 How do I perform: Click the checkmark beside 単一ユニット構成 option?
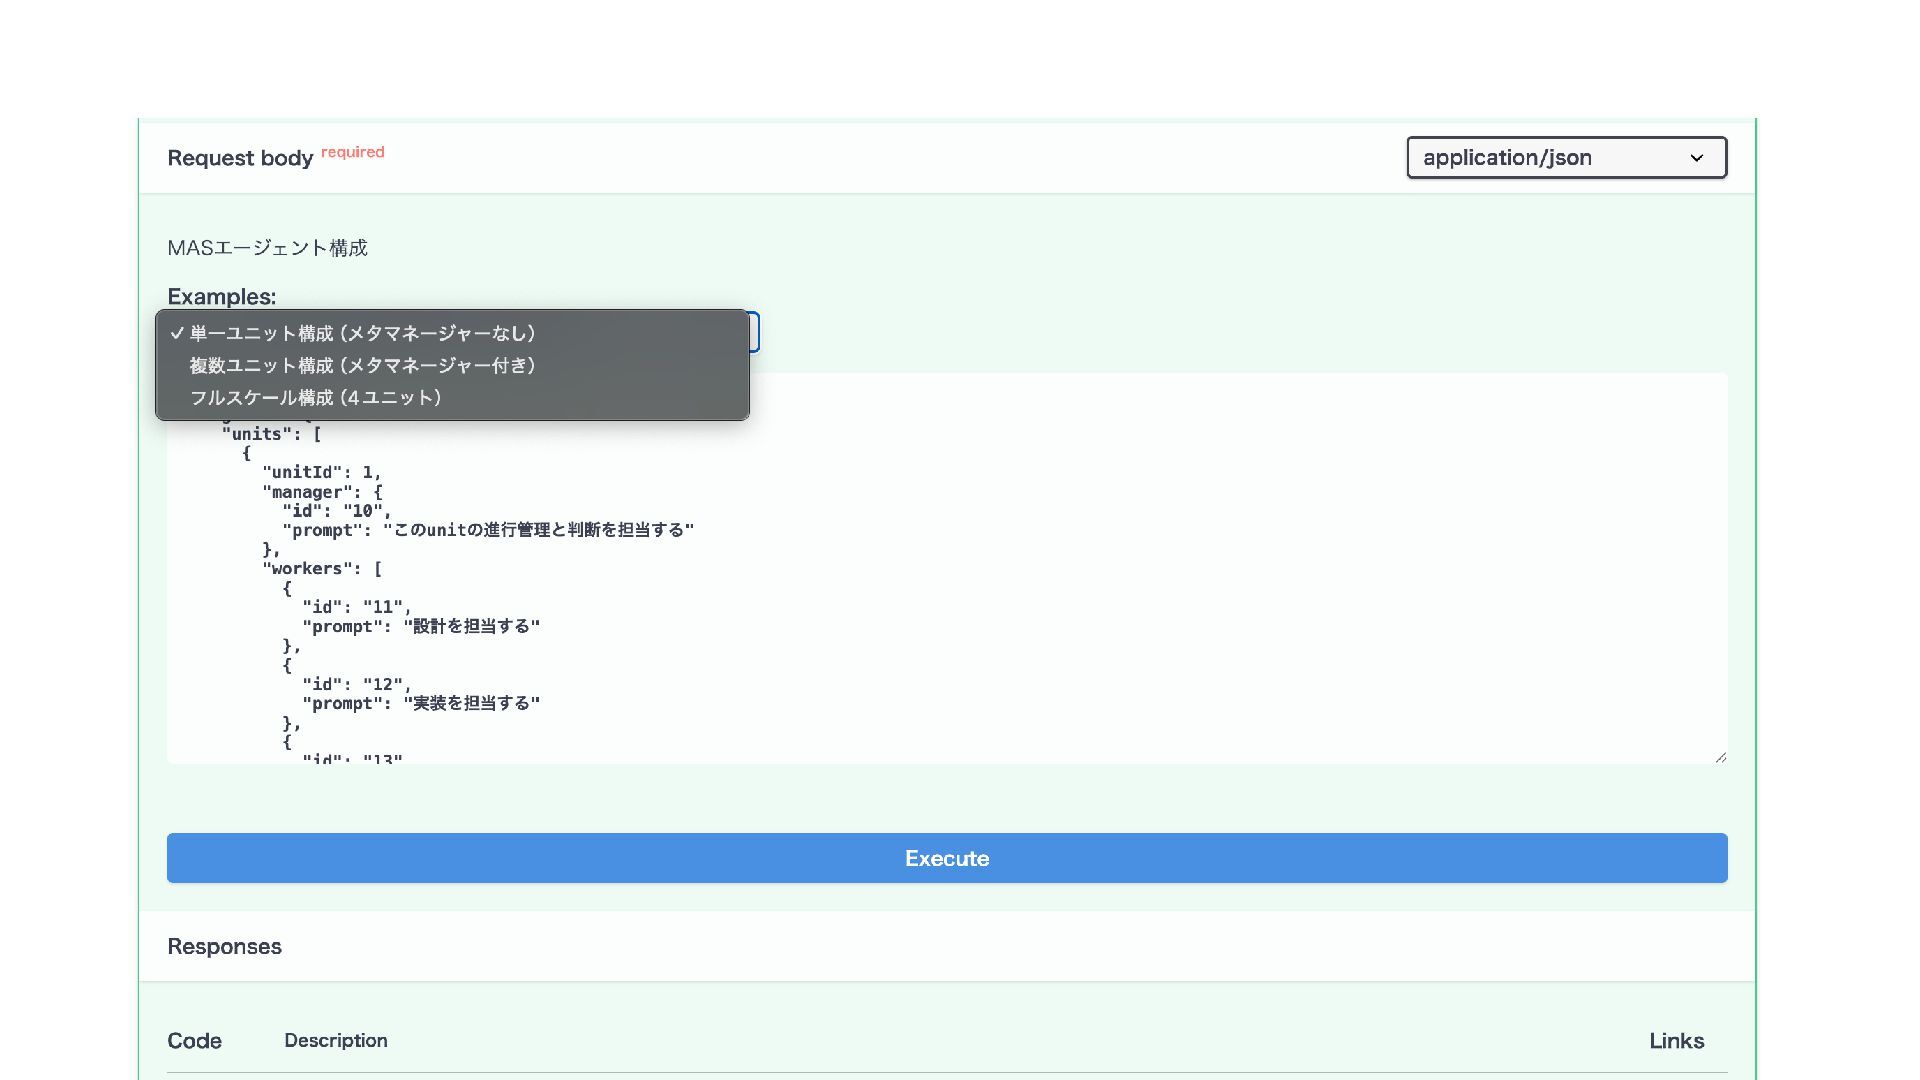(177, 333)
